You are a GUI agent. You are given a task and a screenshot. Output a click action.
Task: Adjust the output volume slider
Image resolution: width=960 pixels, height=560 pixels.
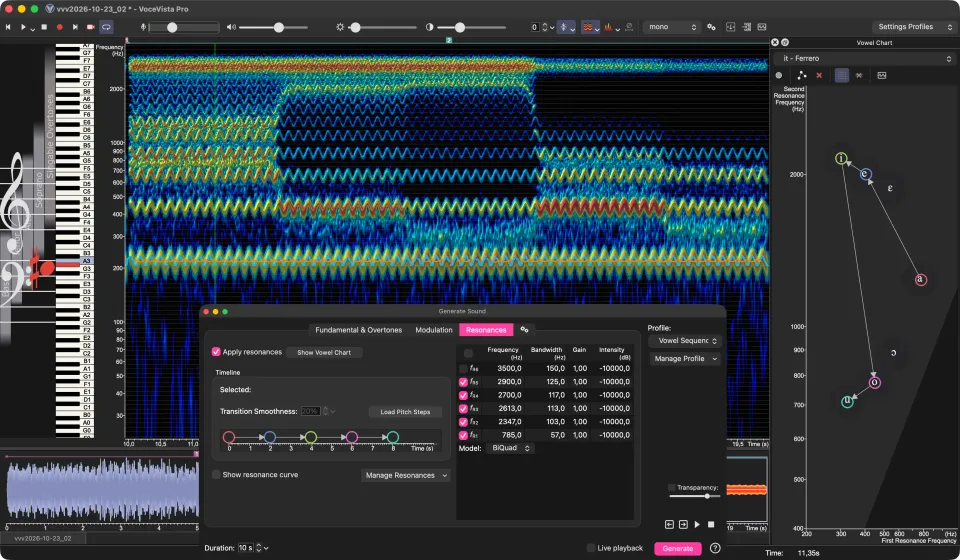(x=273, y=27)
